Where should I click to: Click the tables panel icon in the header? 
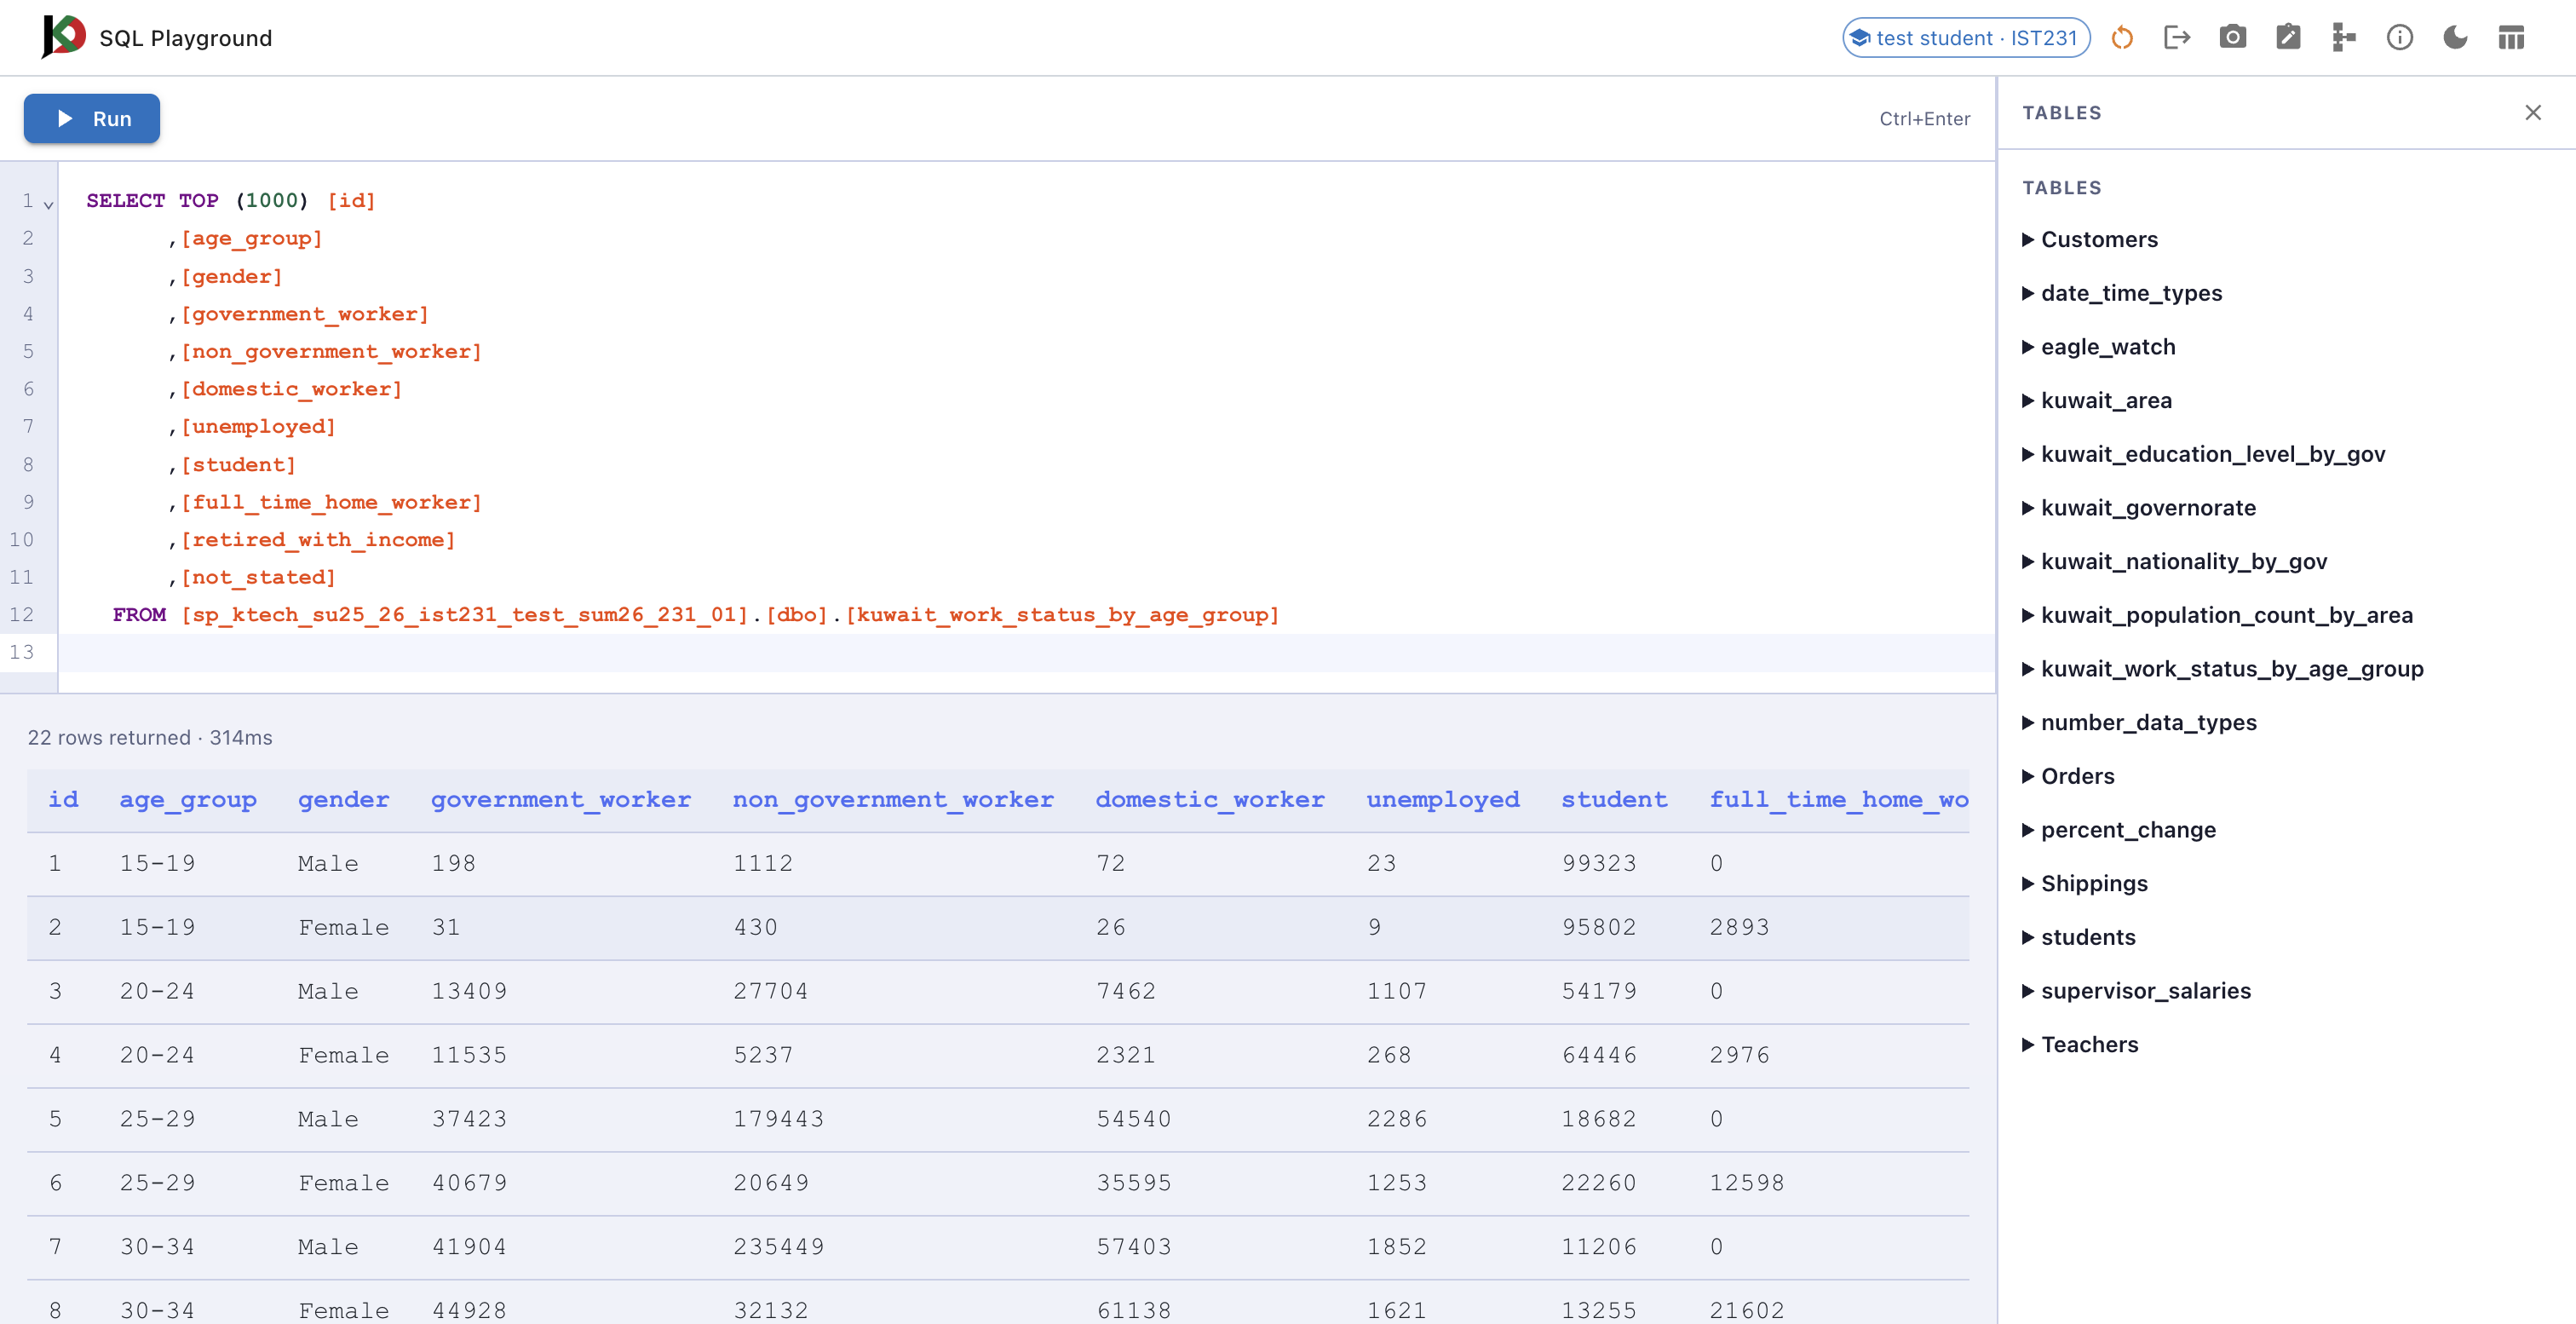2511,38
